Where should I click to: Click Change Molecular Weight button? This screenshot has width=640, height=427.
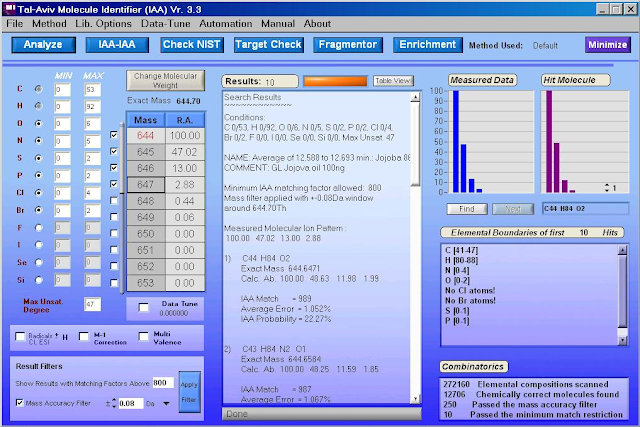[165, 80]
